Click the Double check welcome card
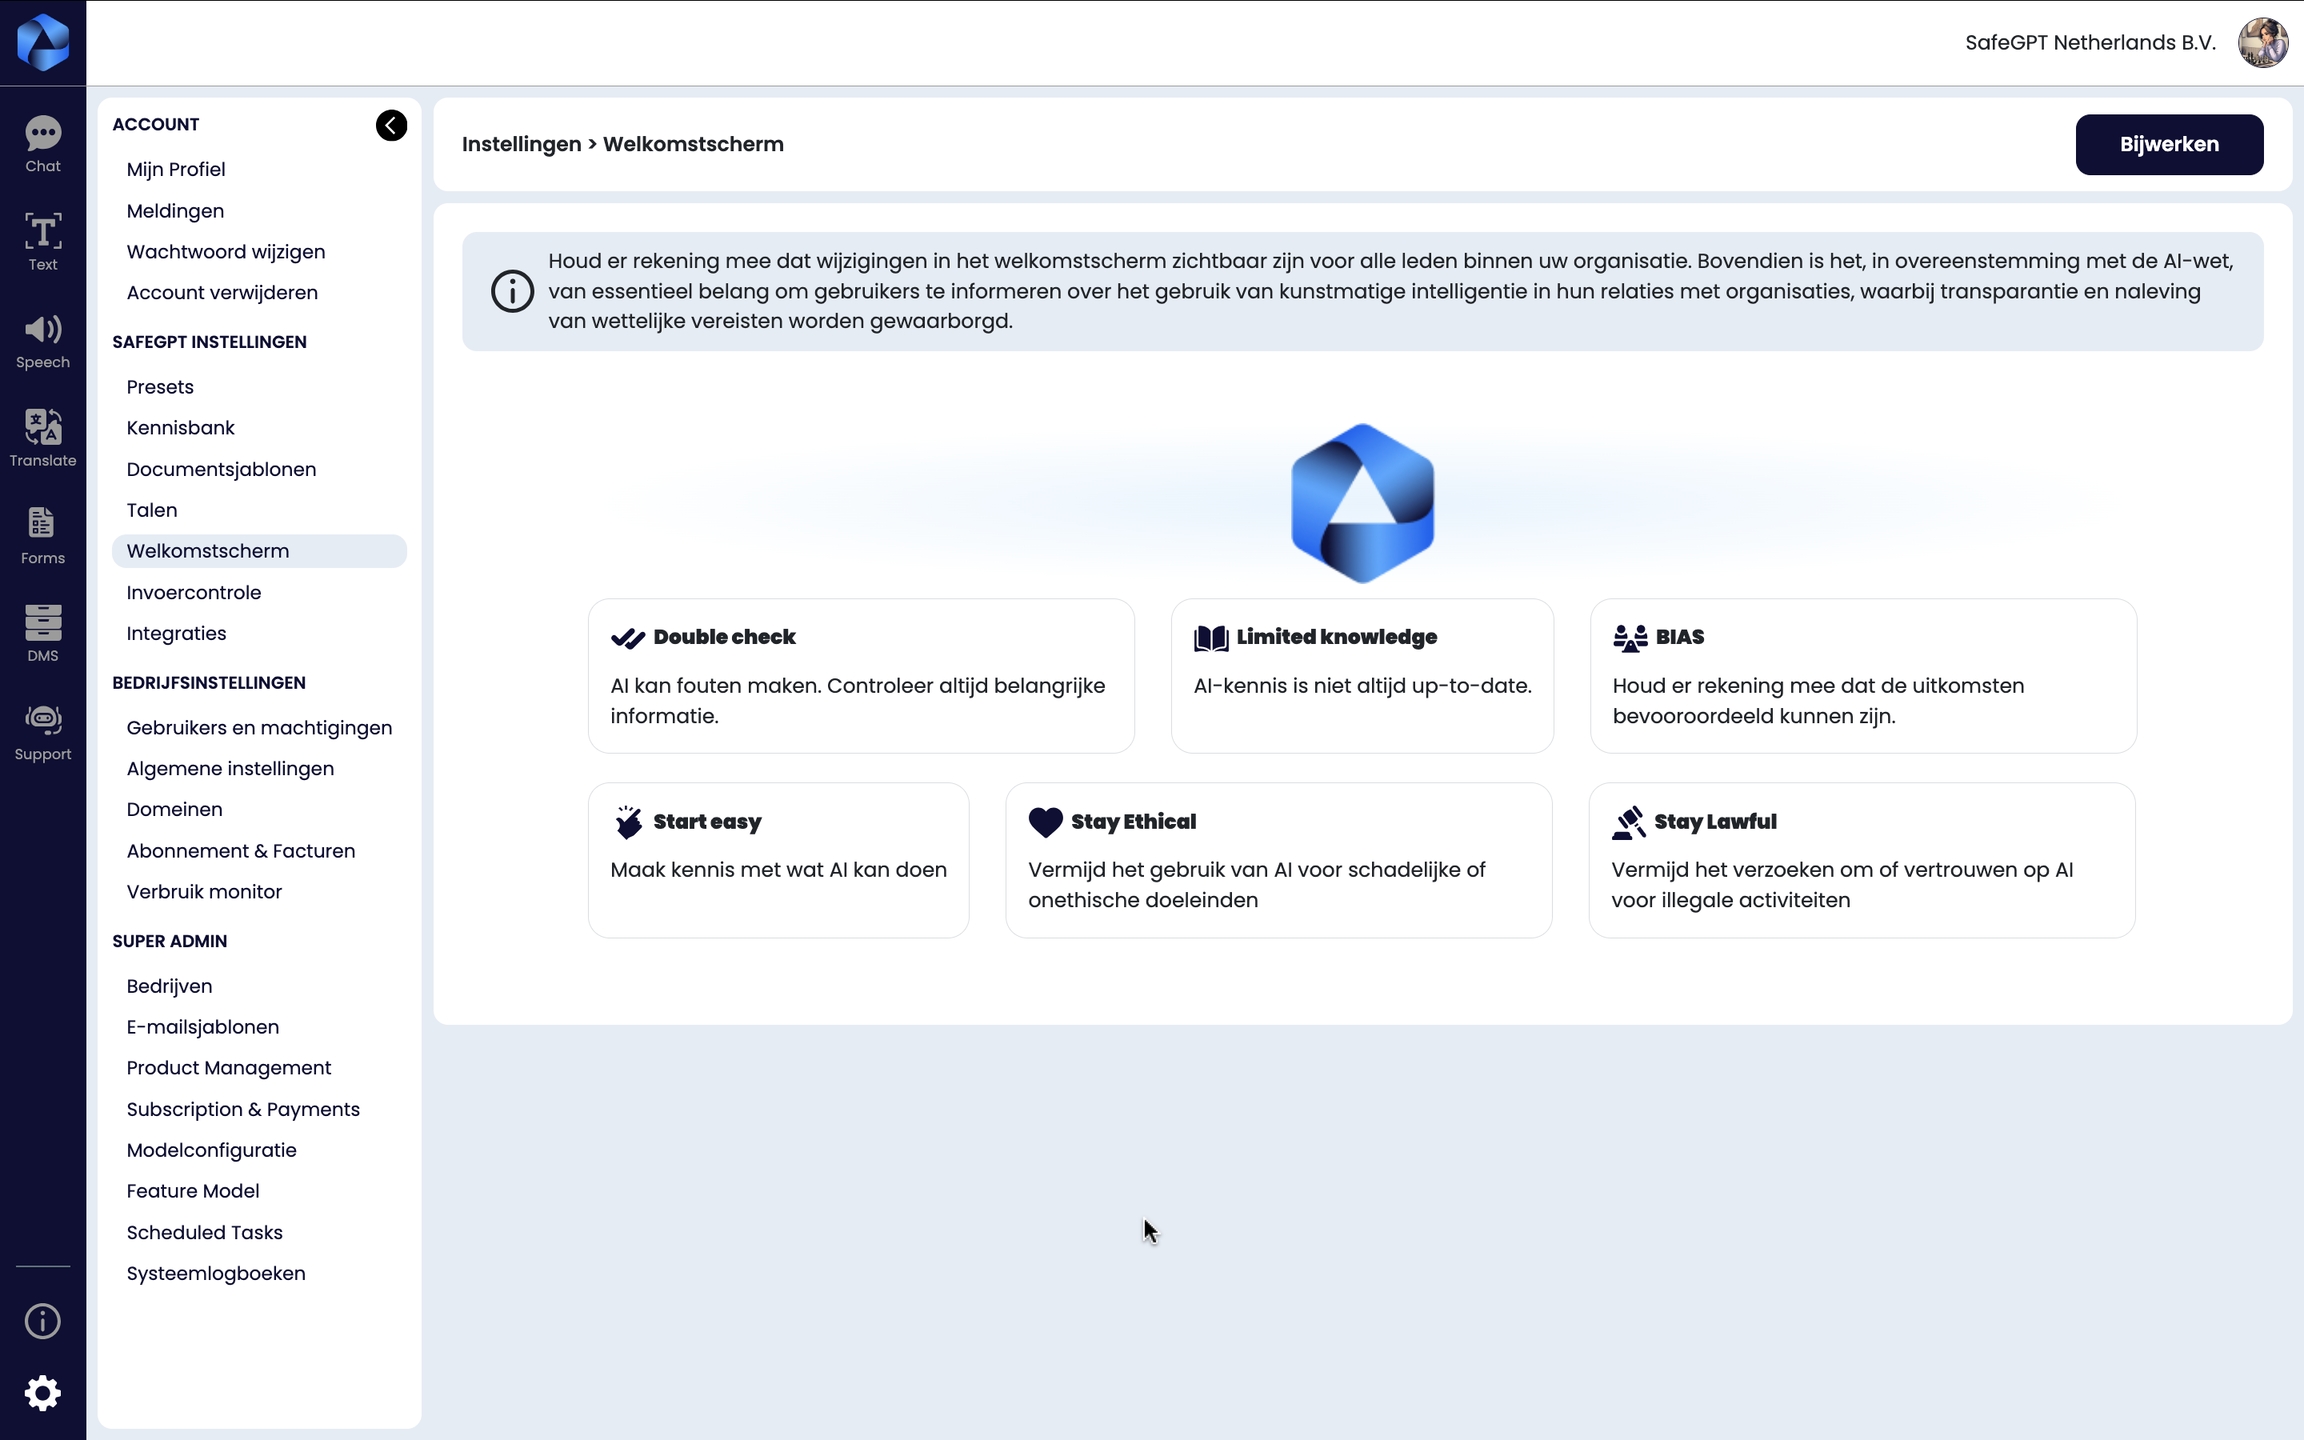Viewport: 2304px width, 1440px height. click(x=860, y=676)
